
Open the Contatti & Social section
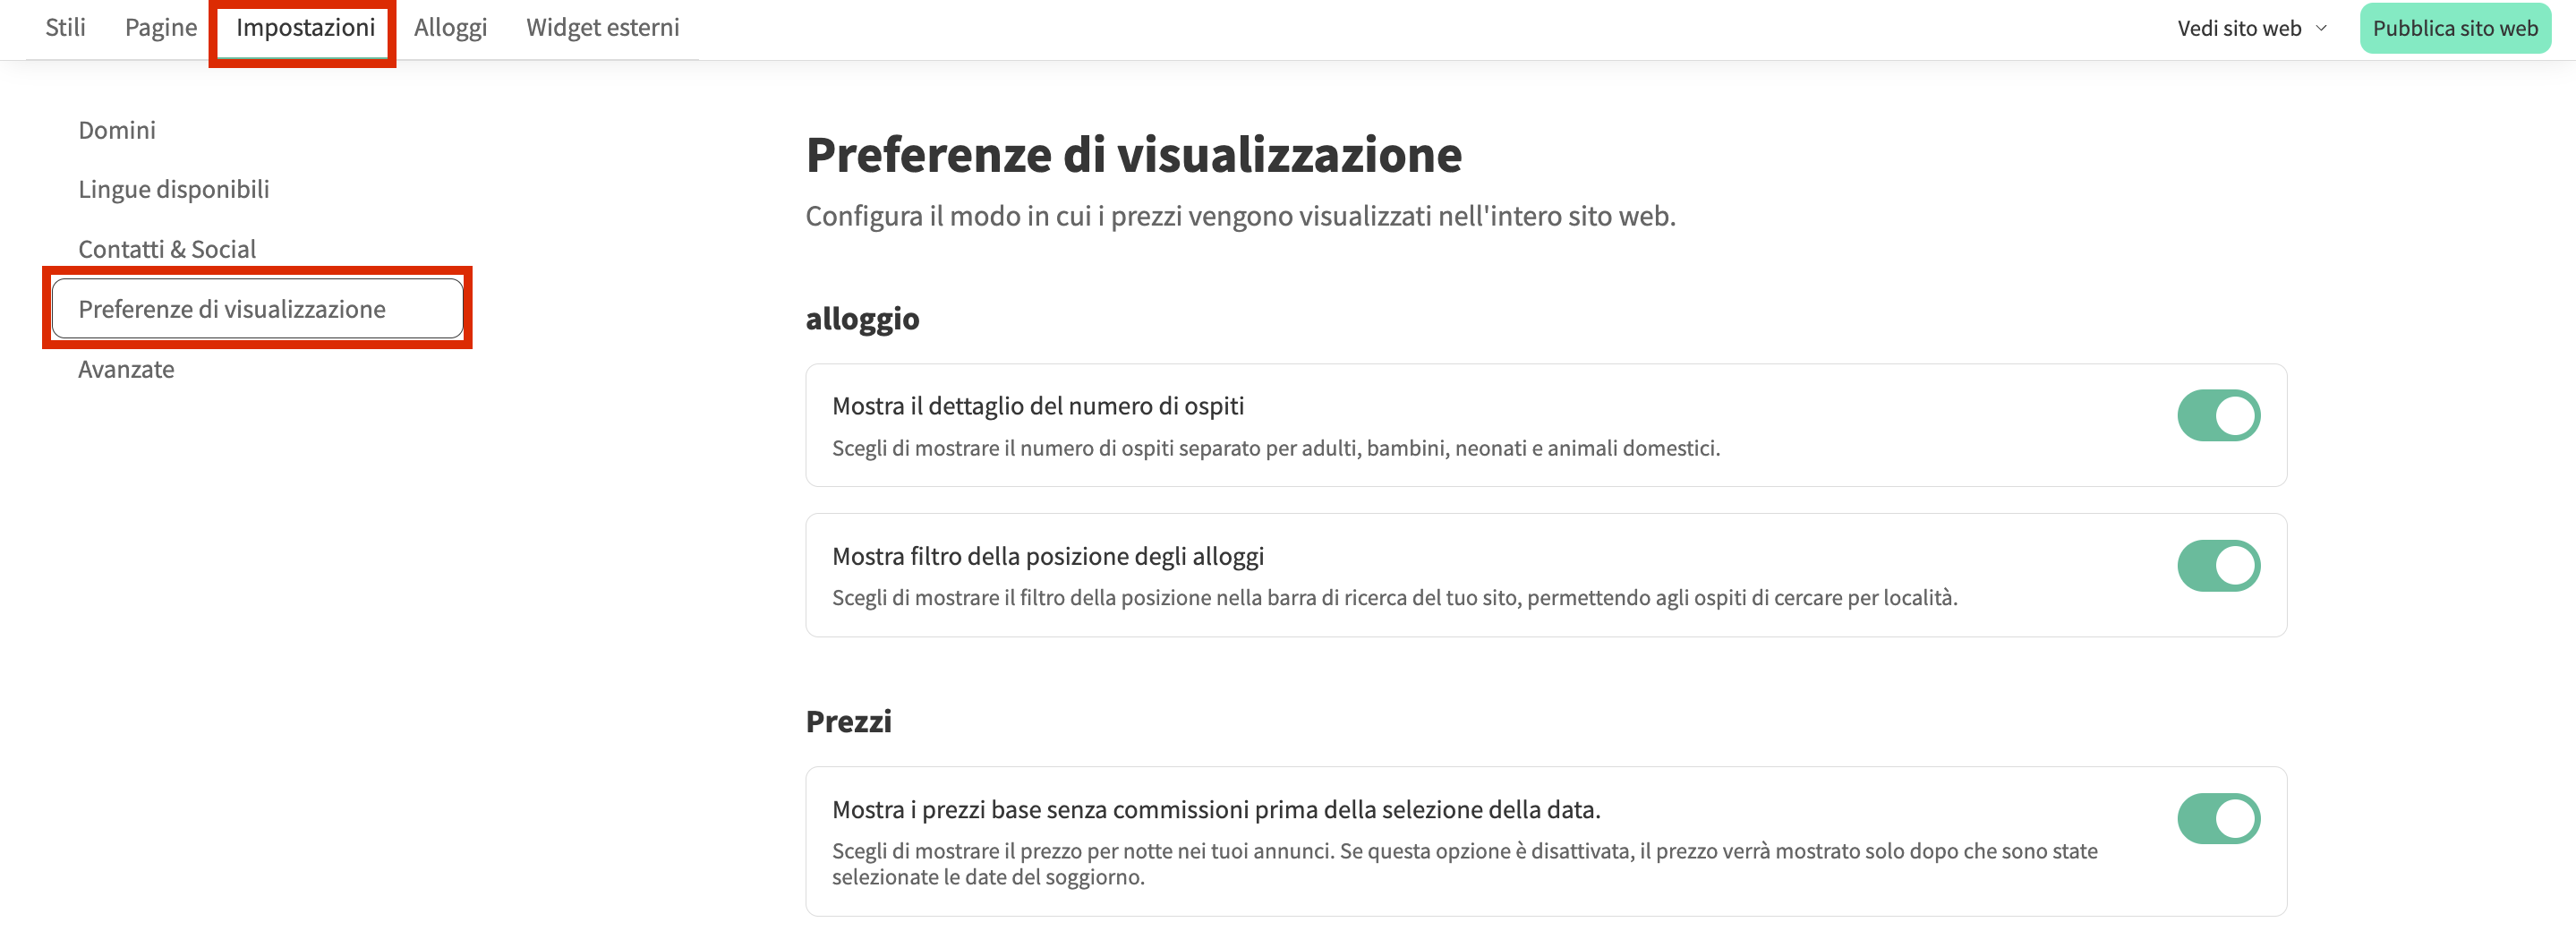[167, 249]
